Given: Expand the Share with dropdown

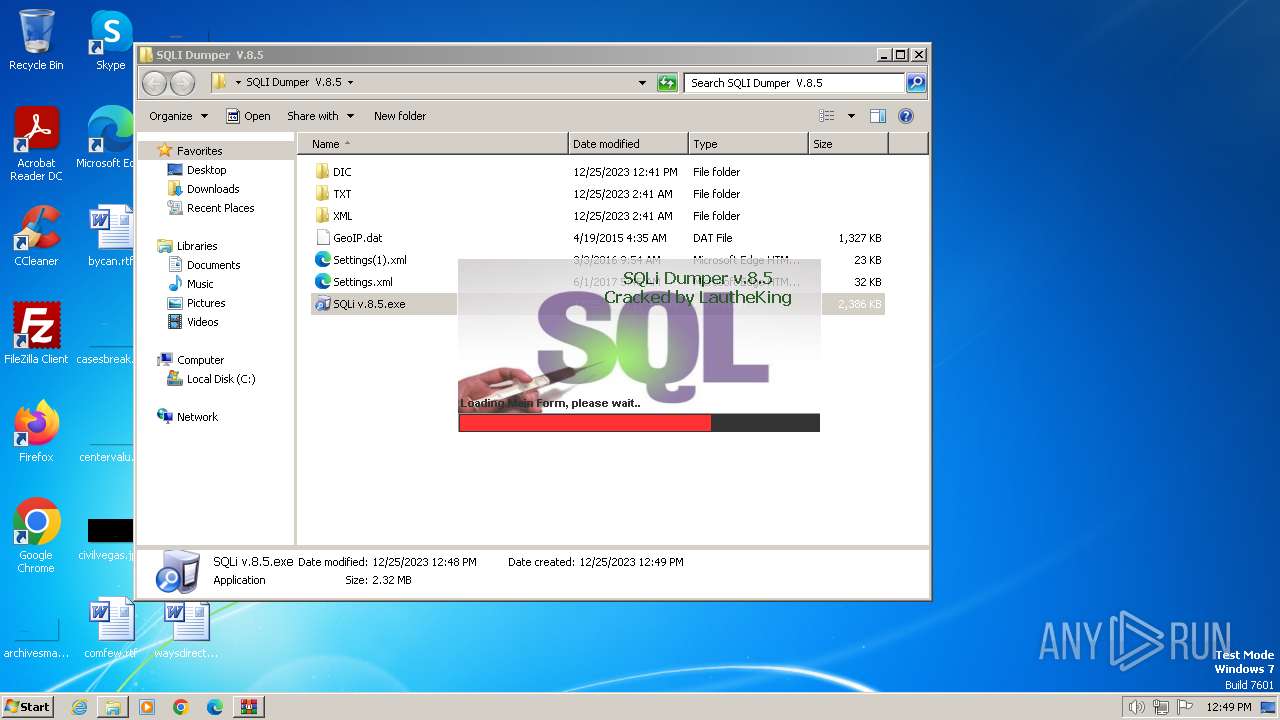Looking at the screenshot, I should click(320, 116).
